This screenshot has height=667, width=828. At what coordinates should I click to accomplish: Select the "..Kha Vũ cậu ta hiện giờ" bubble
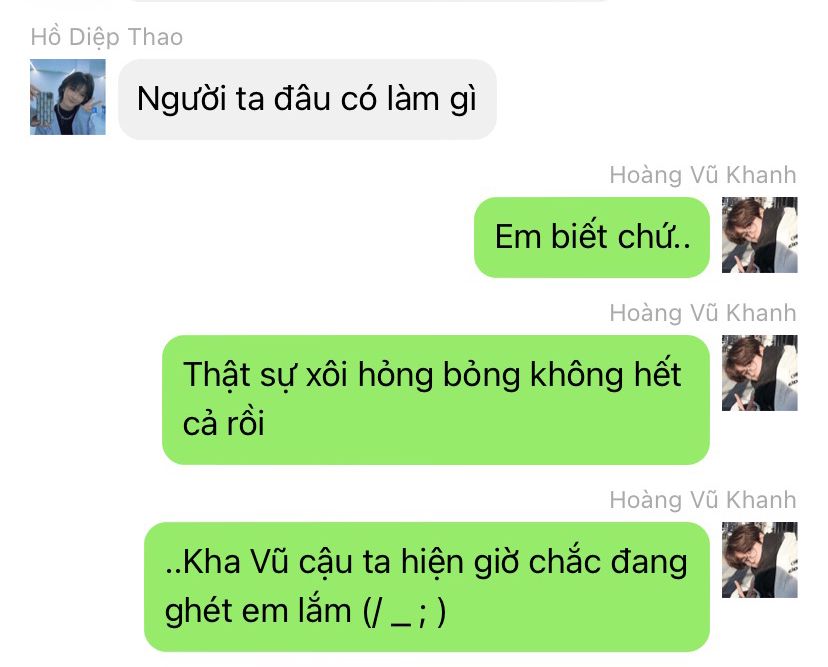coord(427,587)
